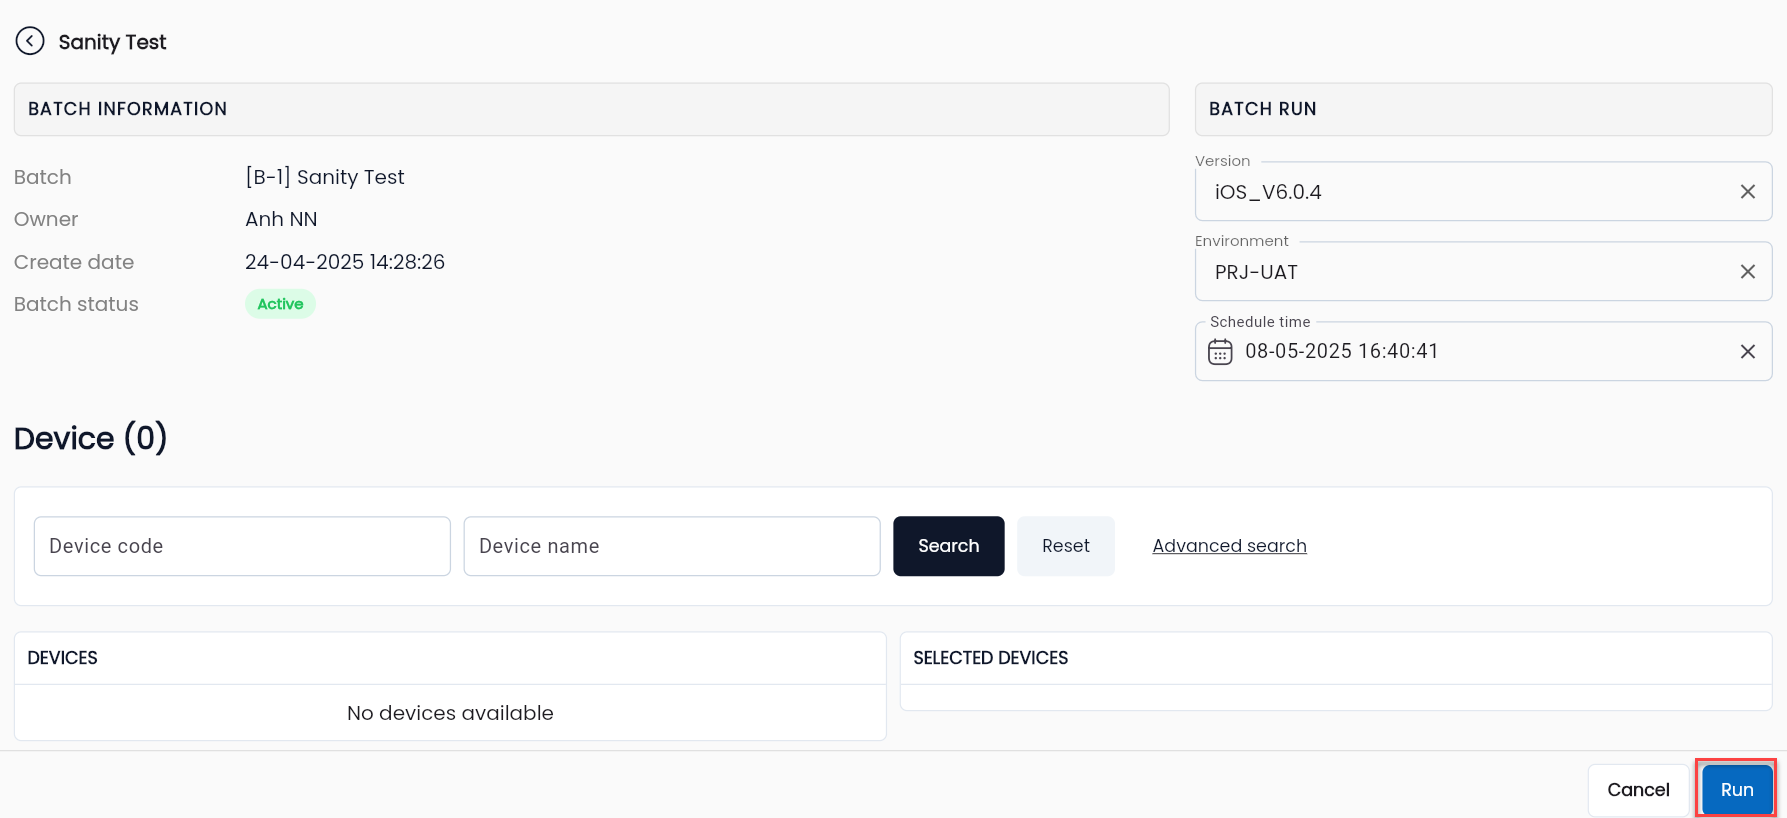1787x818 pixels.
Task: Clear the Environment field with its X icon
Action: (x=1747, y=272)
